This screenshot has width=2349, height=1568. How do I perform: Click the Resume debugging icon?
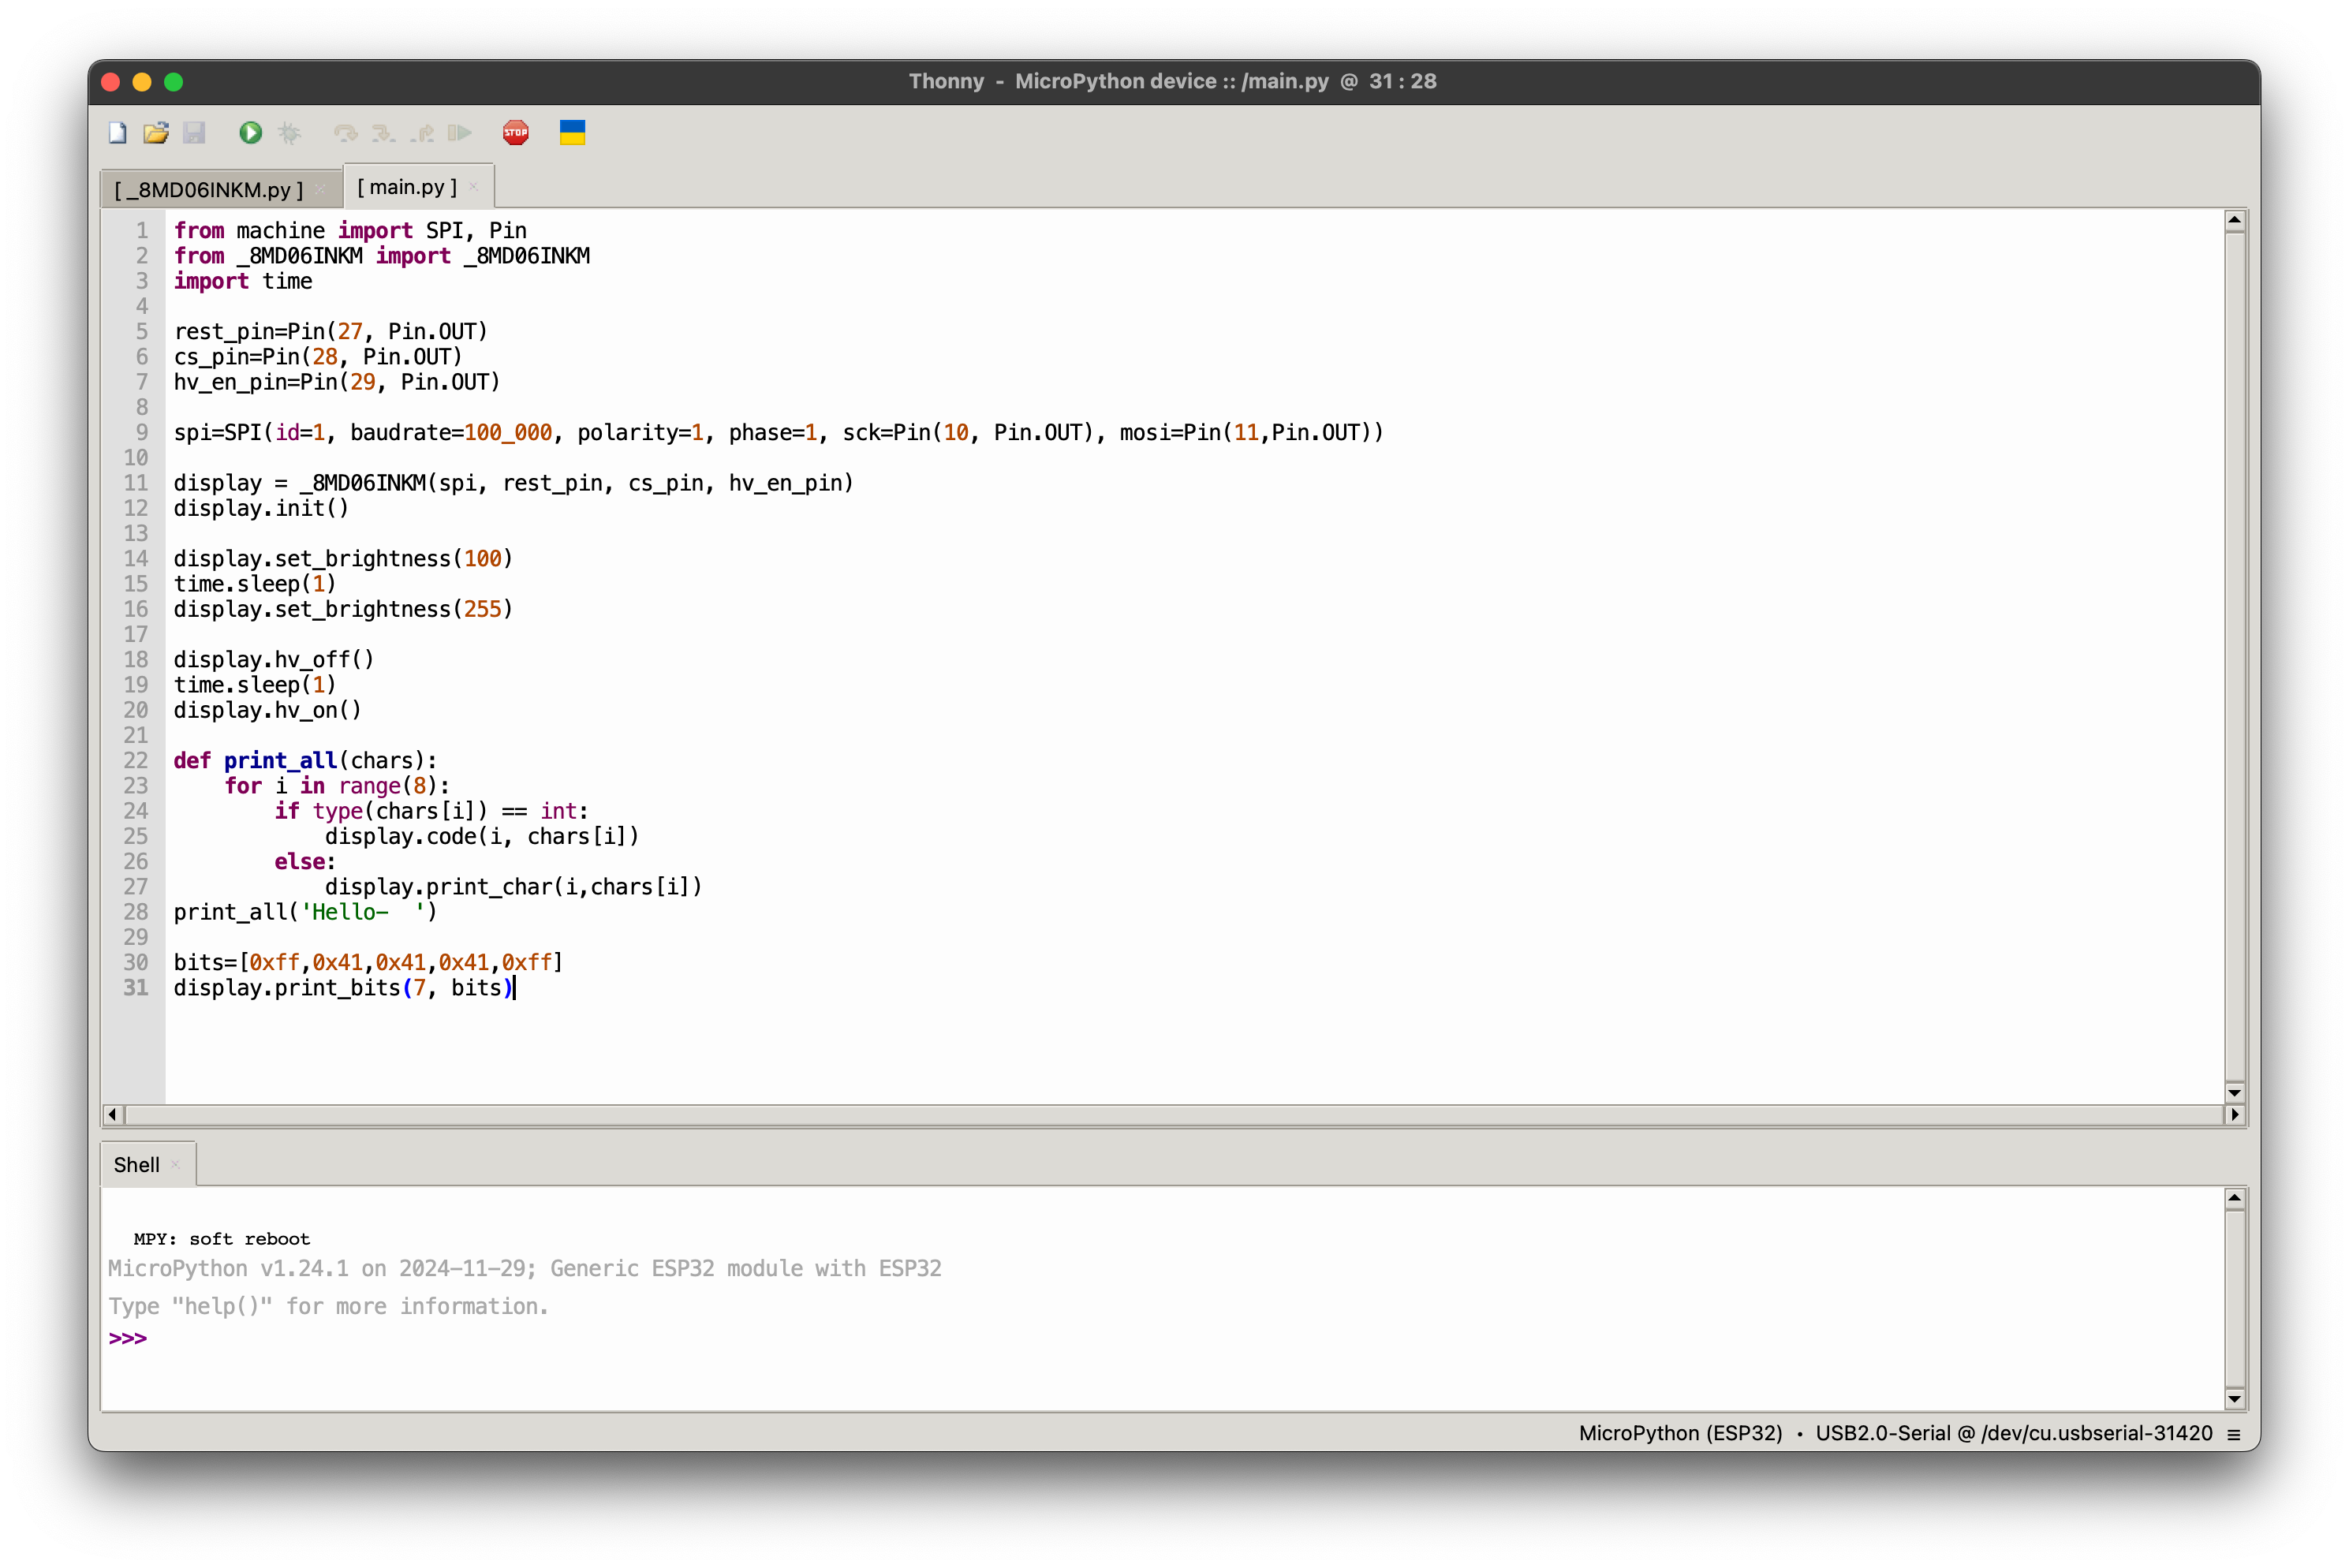click(460, 133)
